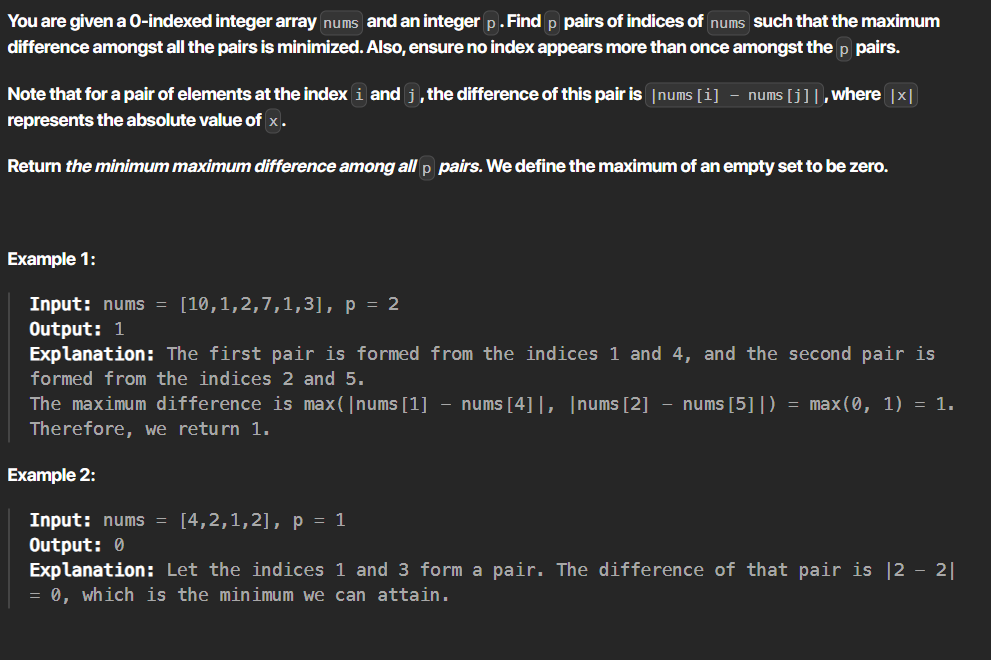The width and height of the screenshot is (991, 660).
Task: Click 'Explanation:' label in Example 1
Action: point(92,354)
